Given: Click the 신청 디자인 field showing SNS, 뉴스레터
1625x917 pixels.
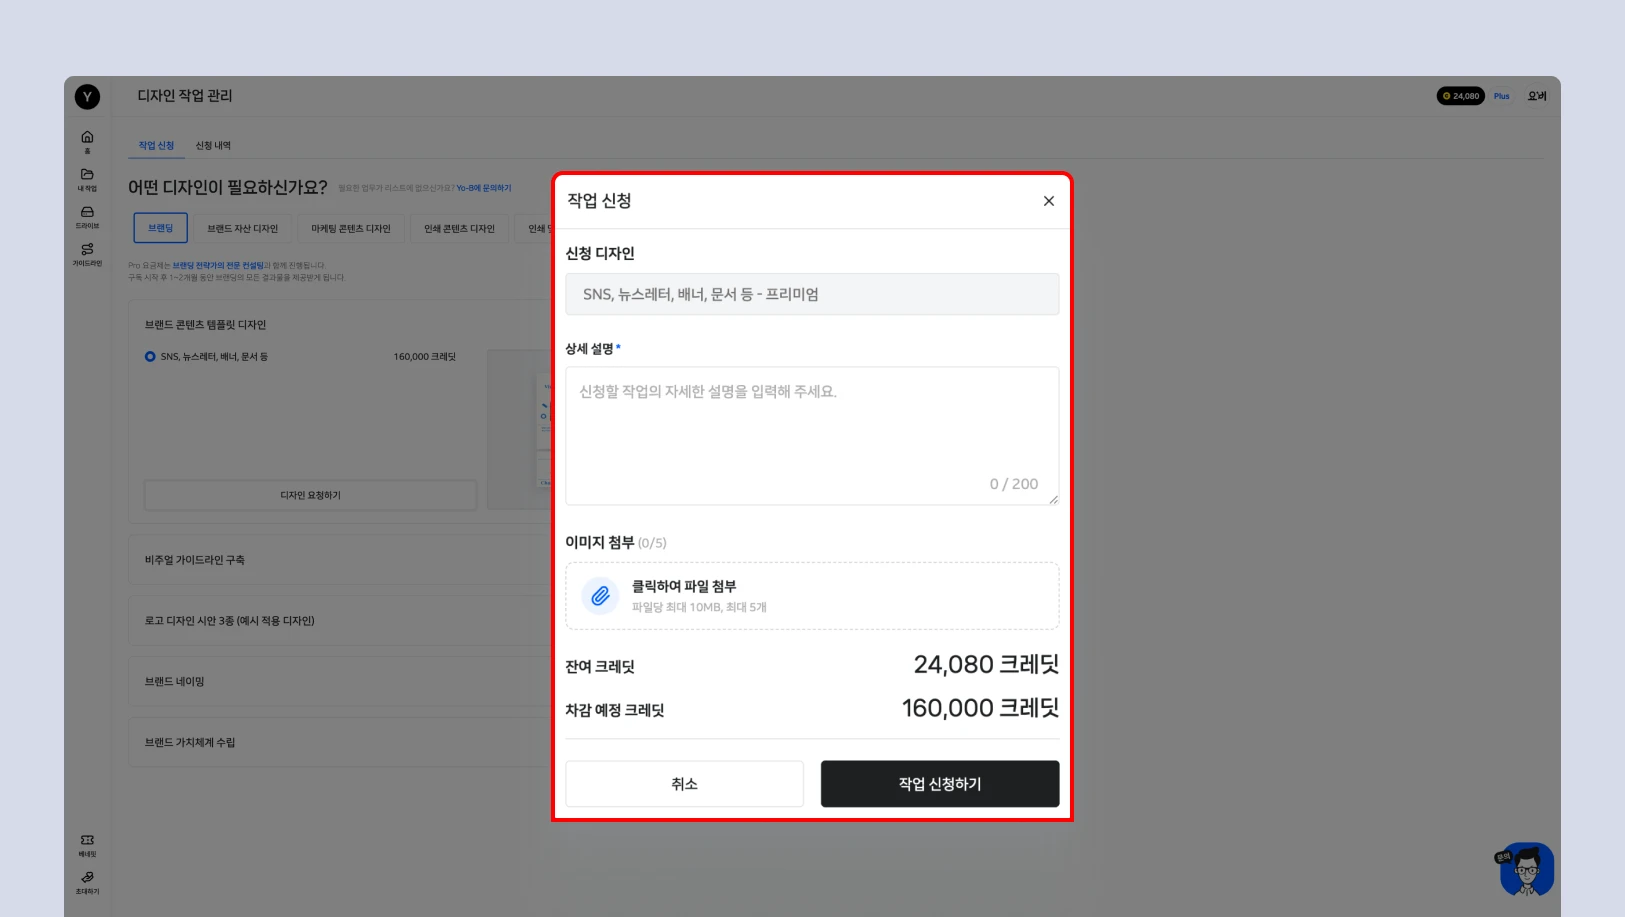Looking at the screenshot, I should coord(812,294).
